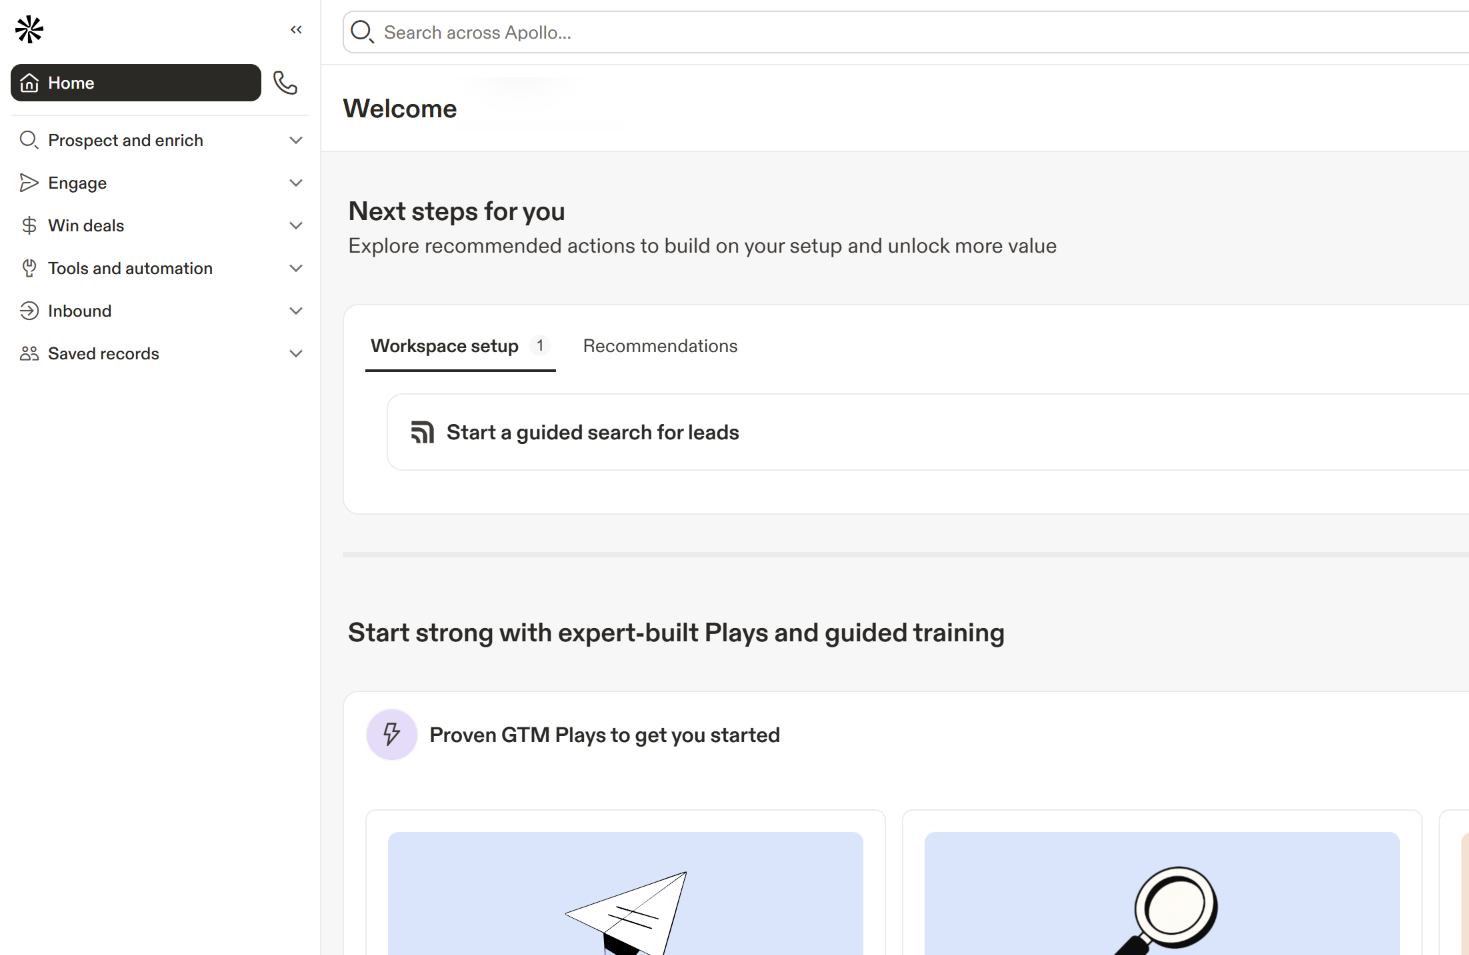Viewport: 1469px width, 955px height.
Task: Open the magnifying glass Play thumbnail
Action: tap(1161, 893)
